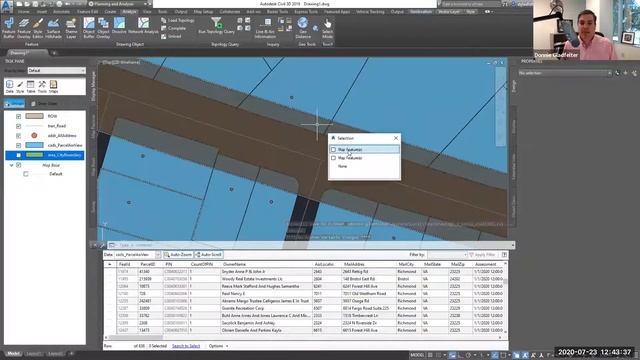
Task: Open the Tools icon in Task Pane
Action: point(42,87)
